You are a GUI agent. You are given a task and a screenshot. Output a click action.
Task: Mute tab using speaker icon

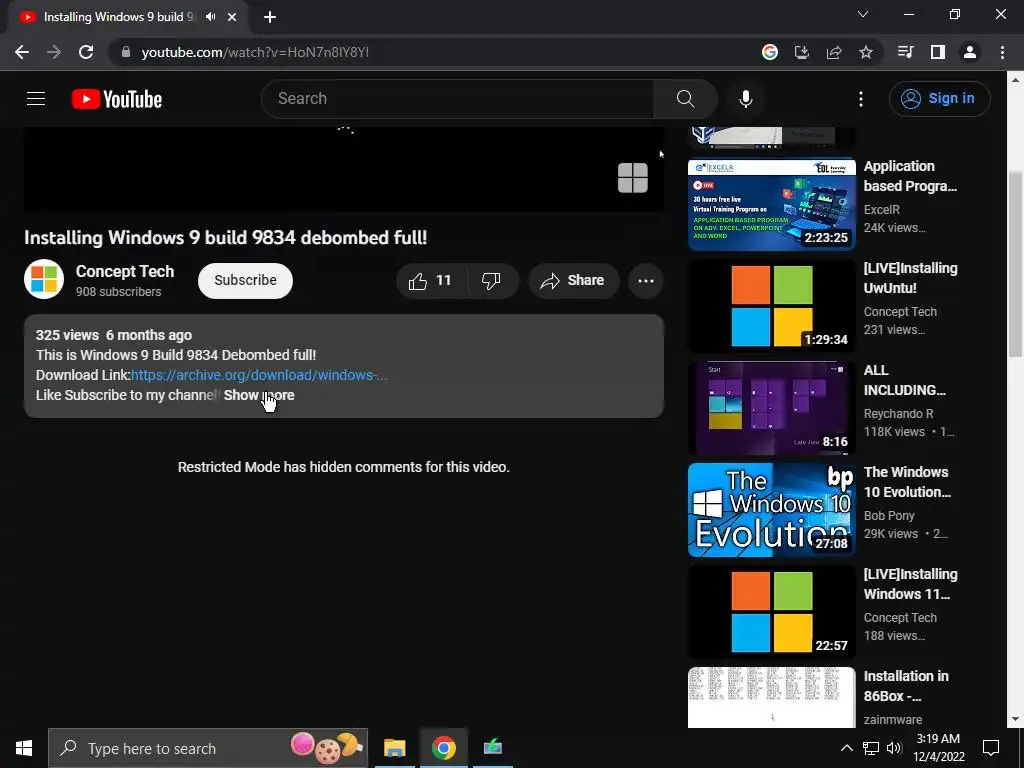coord(210,17)
